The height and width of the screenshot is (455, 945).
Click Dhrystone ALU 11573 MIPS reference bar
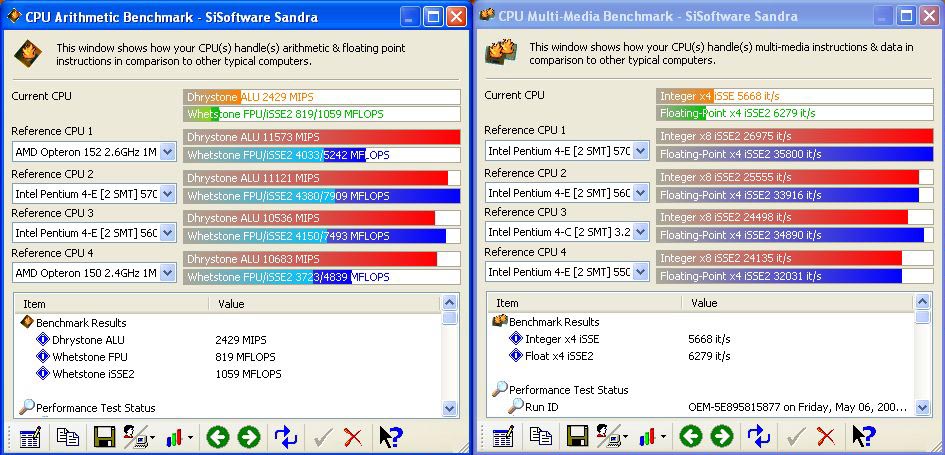click(x=322, y=137)
